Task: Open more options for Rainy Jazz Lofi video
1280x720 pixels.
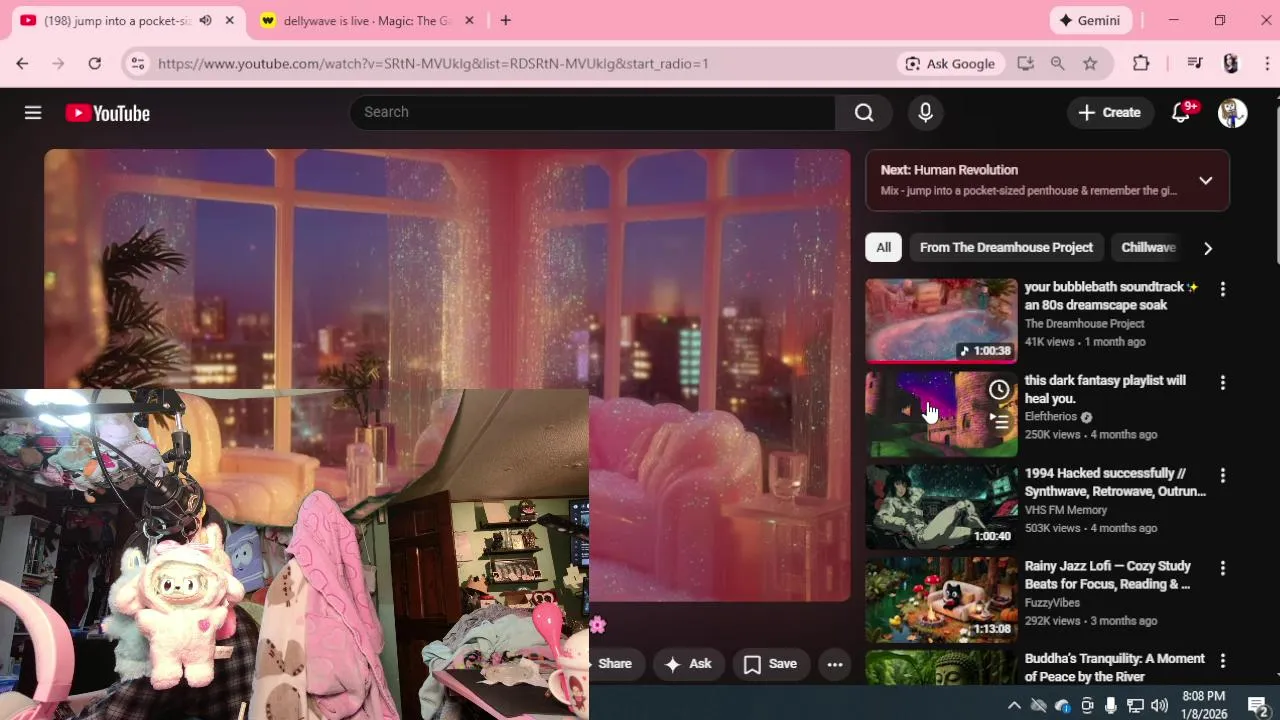Action: pyautogui.click(x=1222, y=568)
